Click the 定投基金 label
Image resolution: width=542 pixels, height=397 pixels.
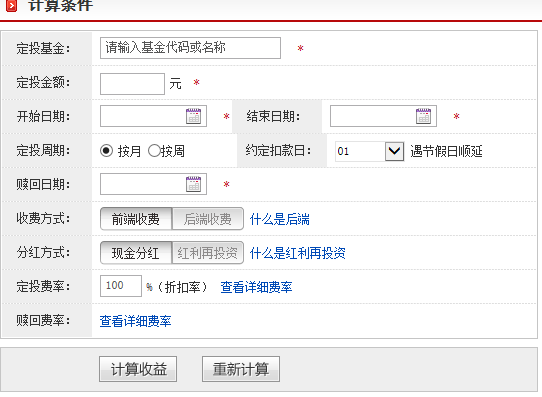43,48
